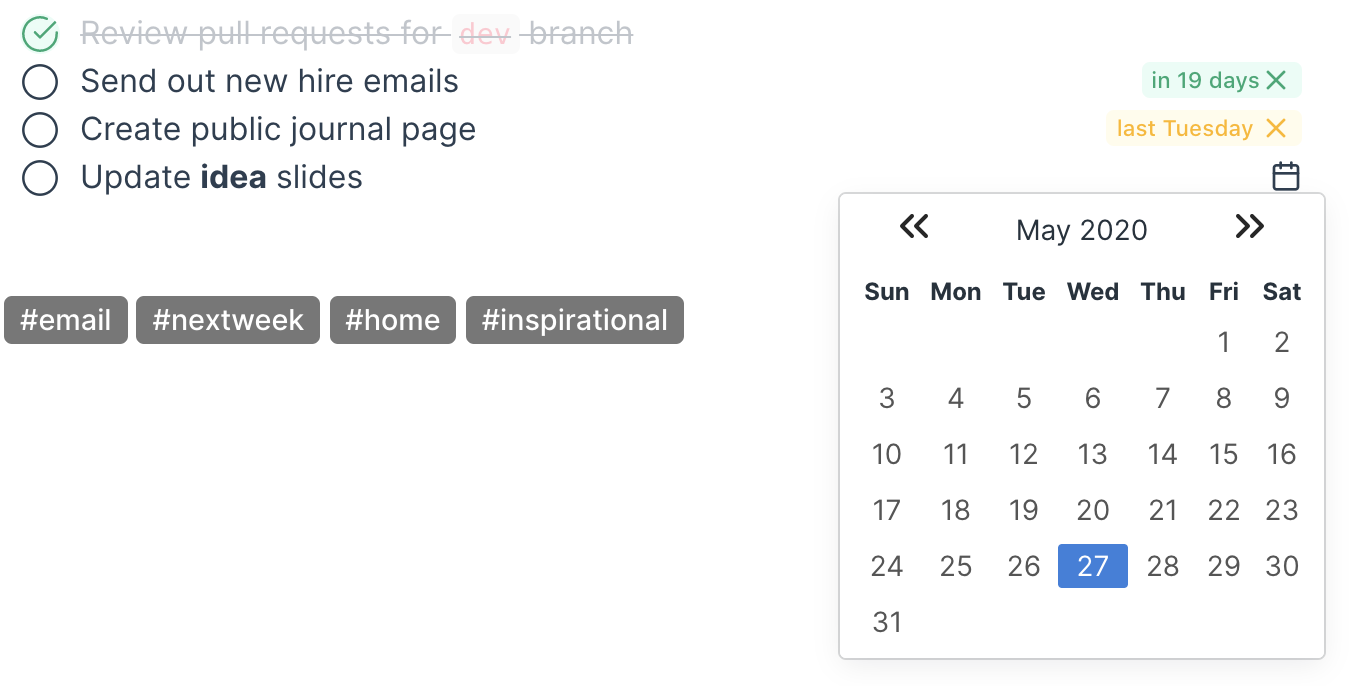Choose the #inspirational tag
Image resolution: width=1352 pixels, height=686 pixels.
575,320
